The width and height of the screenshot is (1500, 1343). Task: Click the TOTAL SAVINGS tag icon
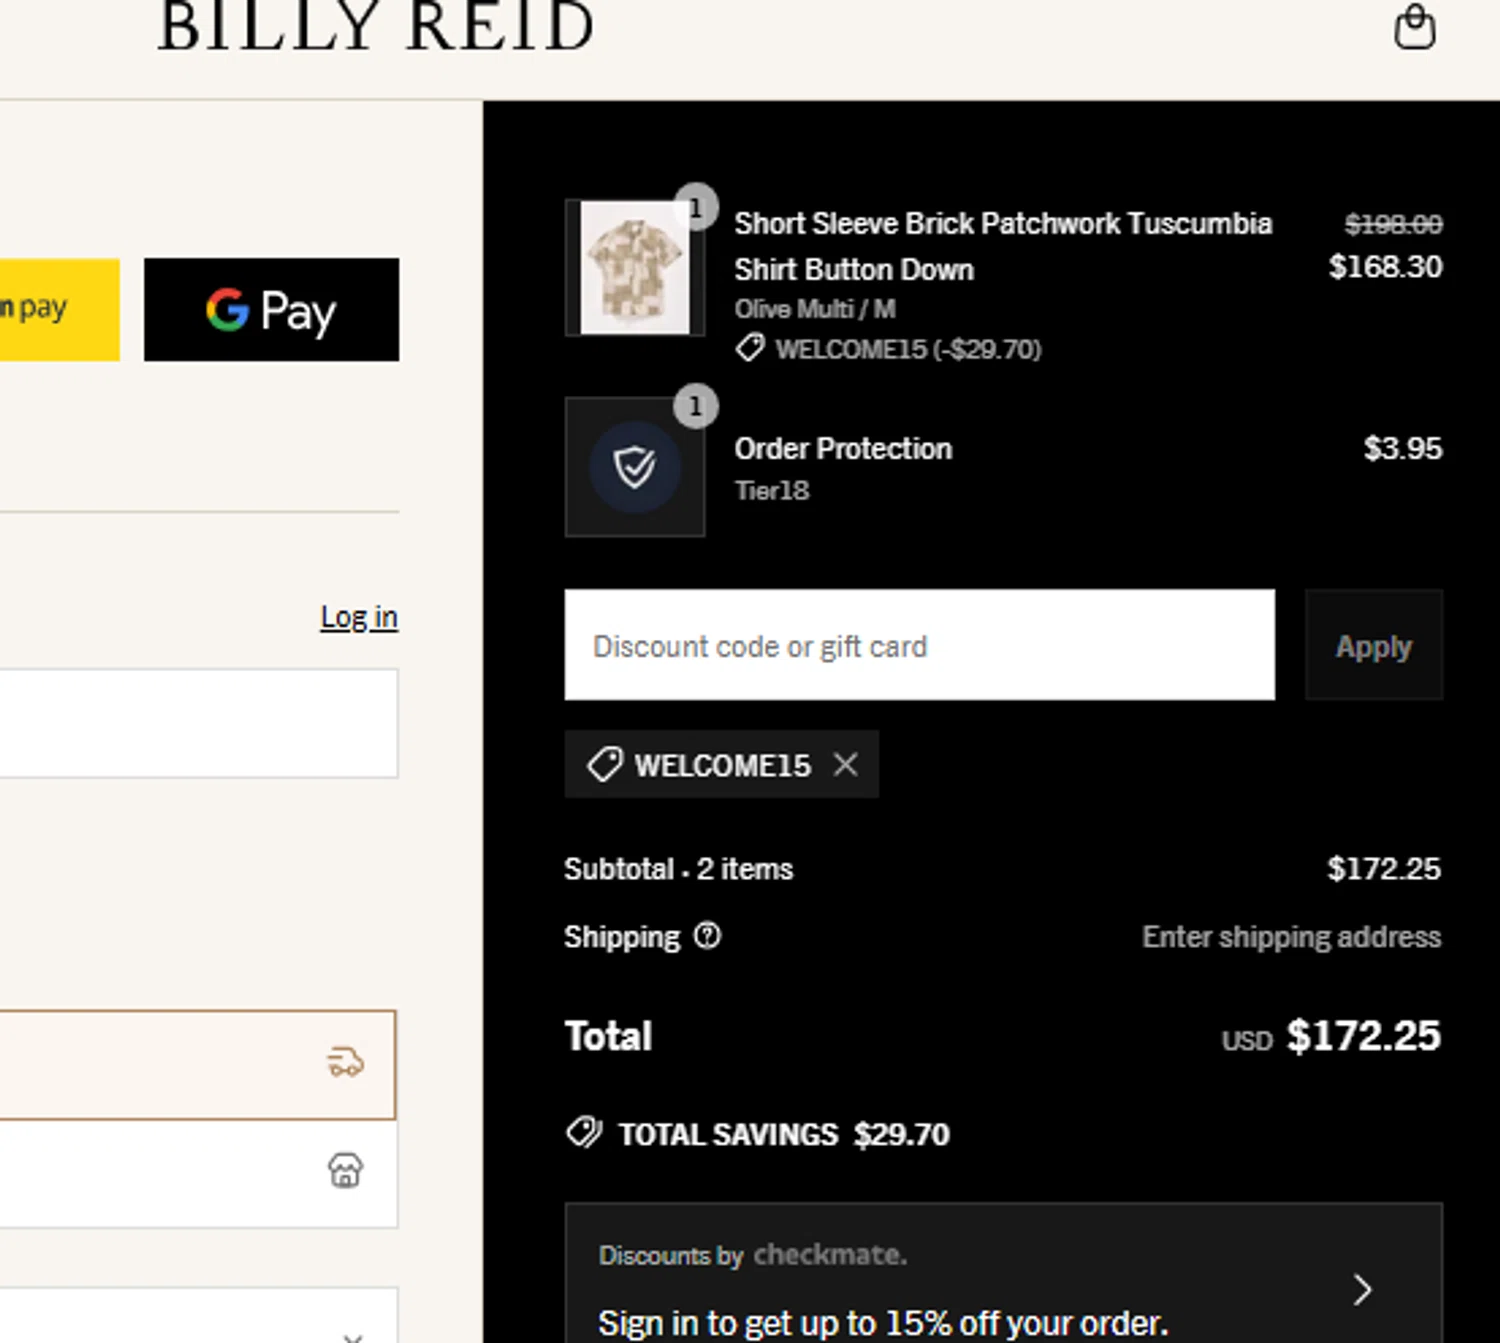[x=585, y=1133]
